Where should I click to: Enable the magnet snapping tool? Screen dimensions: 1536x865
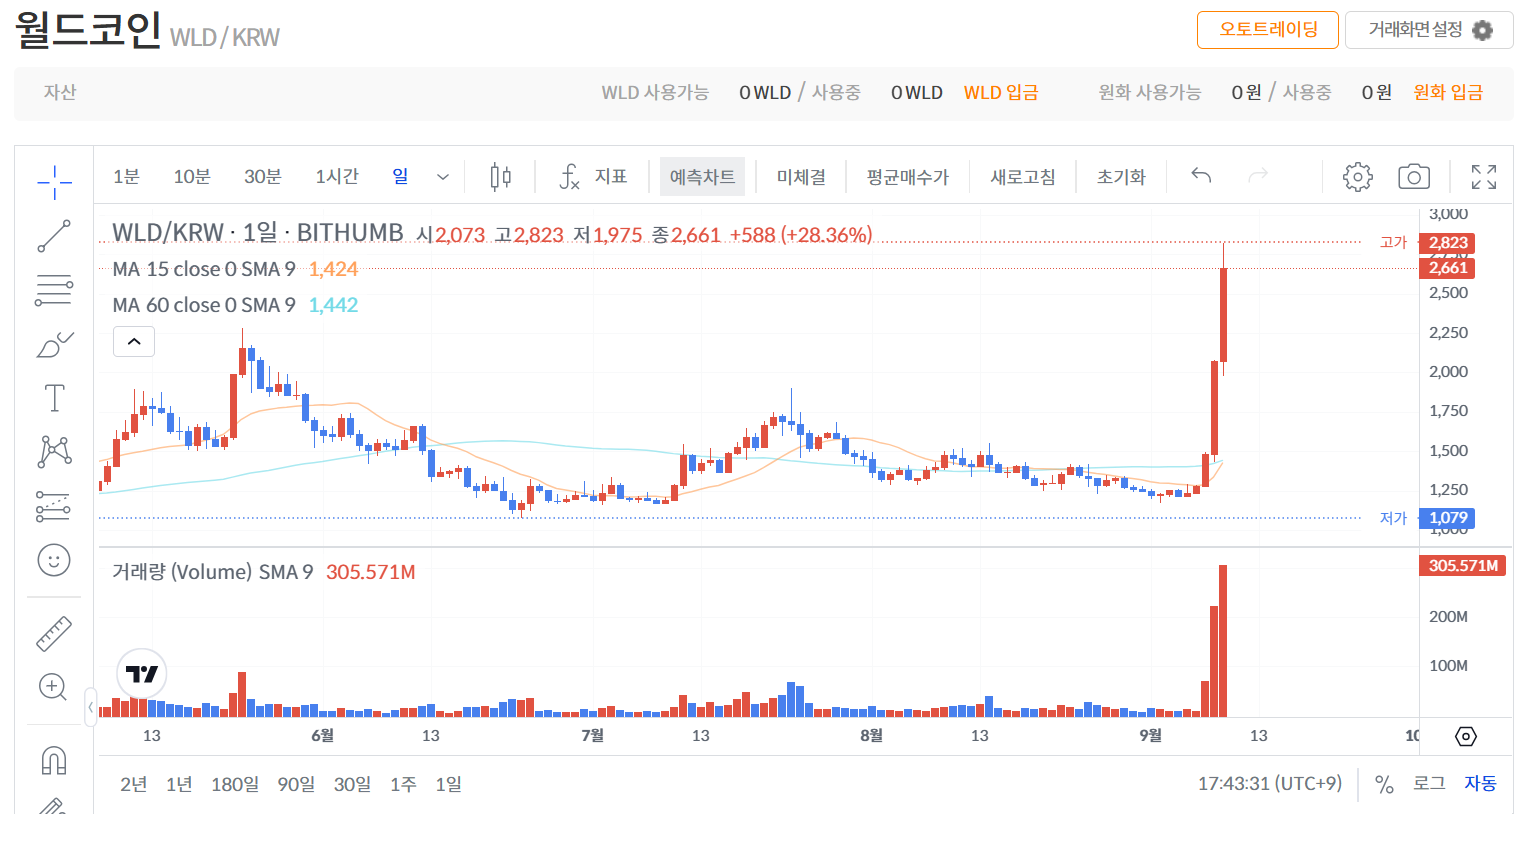tap(54, 760)
